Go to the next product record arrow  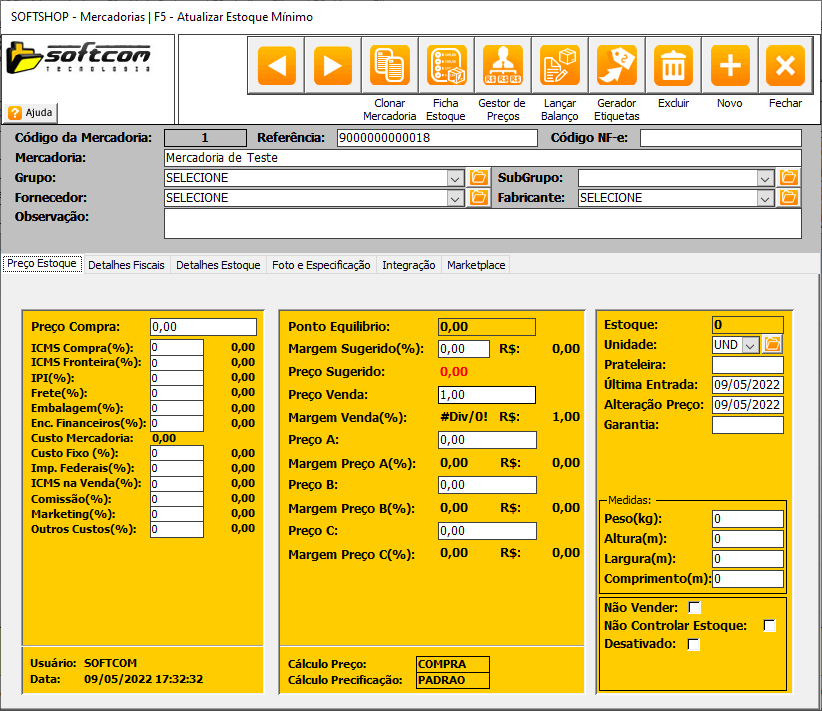click(332, 66)
